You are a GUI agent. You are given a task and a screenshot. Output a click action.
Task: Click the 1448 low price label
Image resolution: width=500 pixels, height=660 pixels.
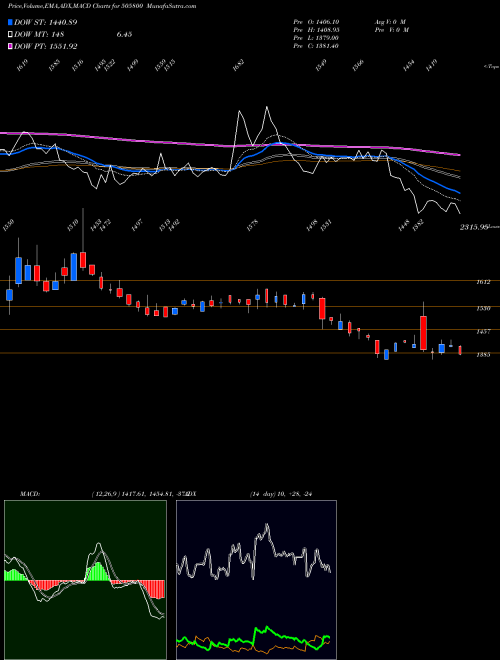coord(403,225)
